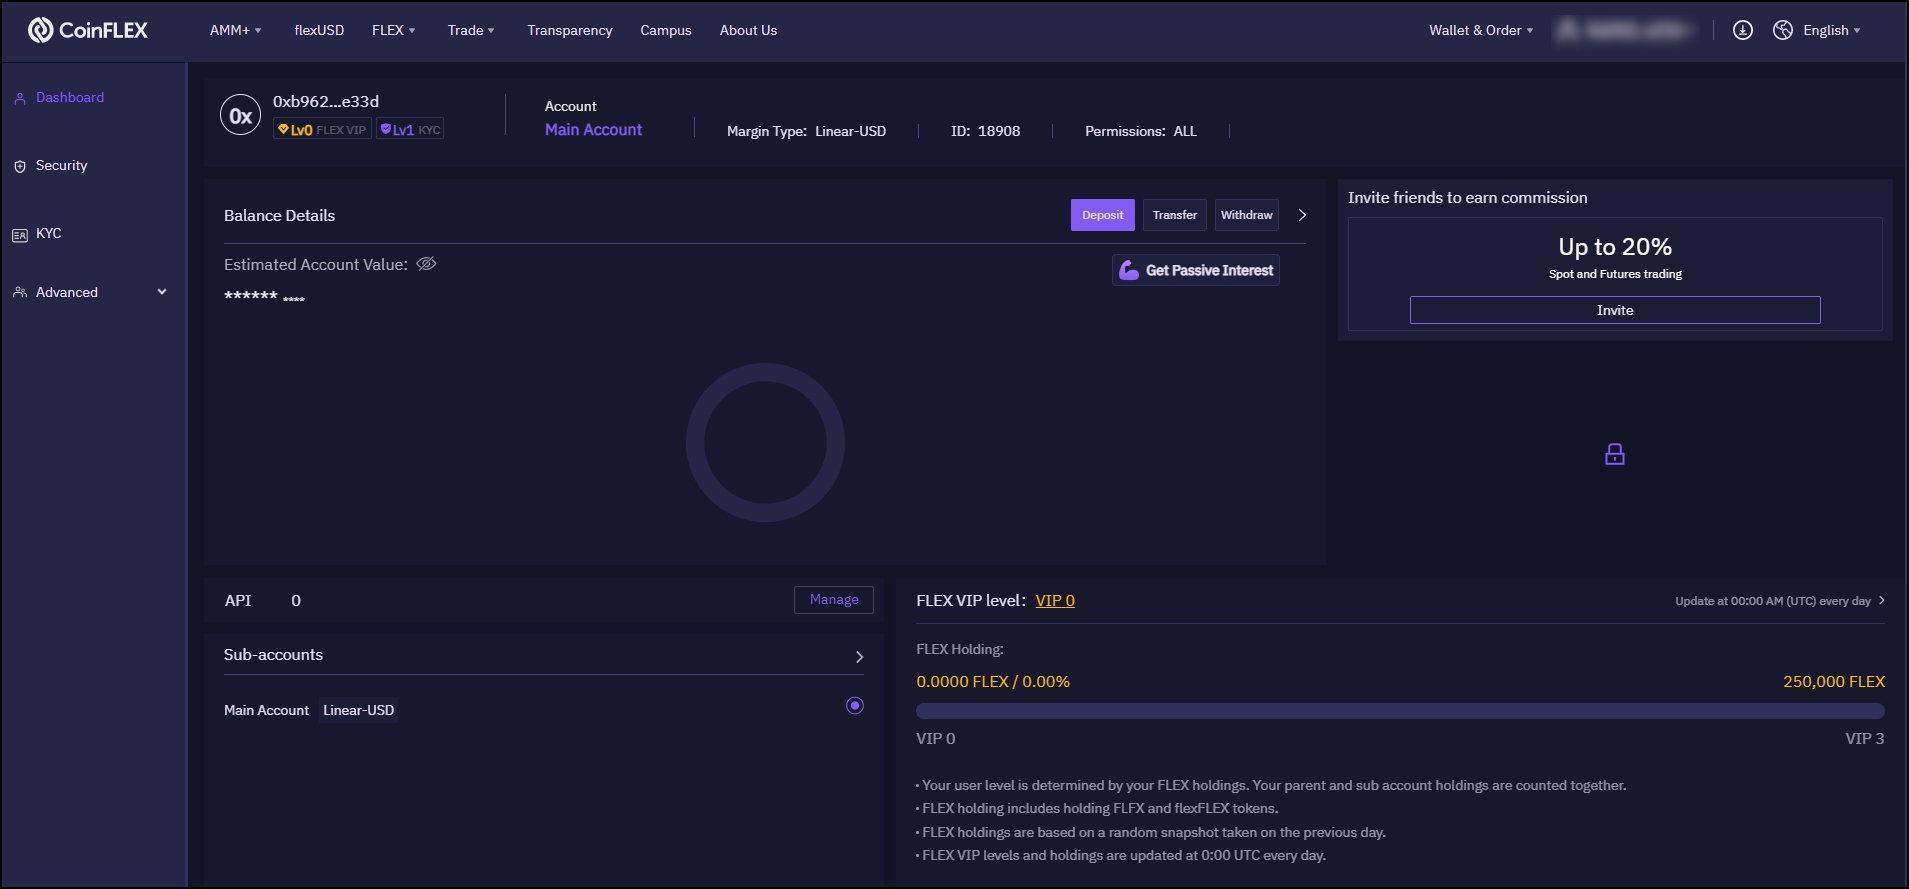Expand the FLEX dropdown menu
This screenshot has height=889, width=1909.
pyautogui.click(x=393, y=30)
